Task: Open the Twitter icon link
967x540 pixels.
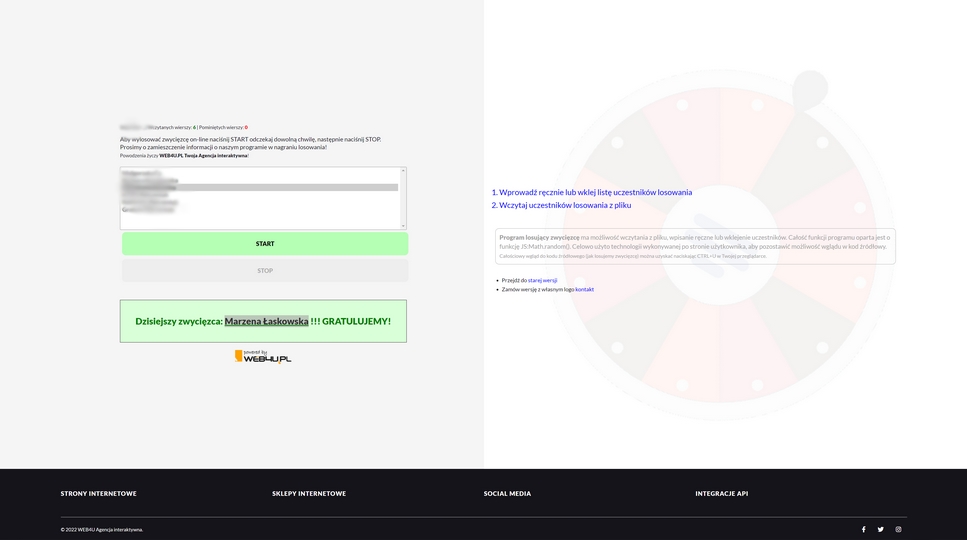Action: pos(880,529)
